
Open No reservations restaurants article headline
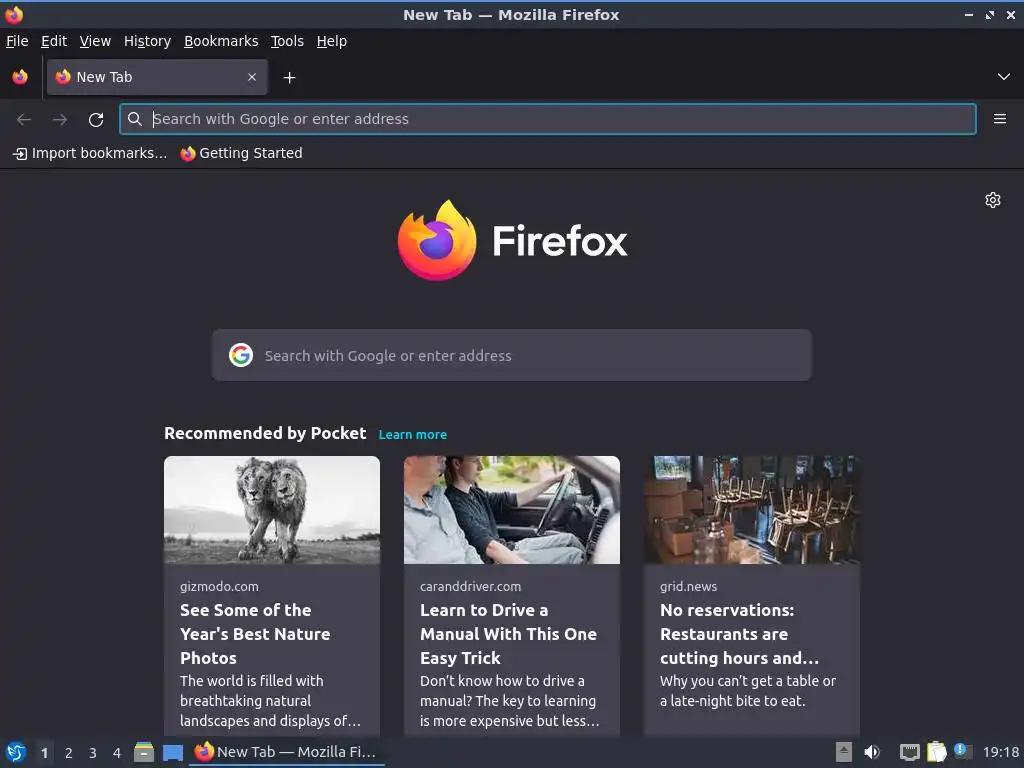point(739,633)
